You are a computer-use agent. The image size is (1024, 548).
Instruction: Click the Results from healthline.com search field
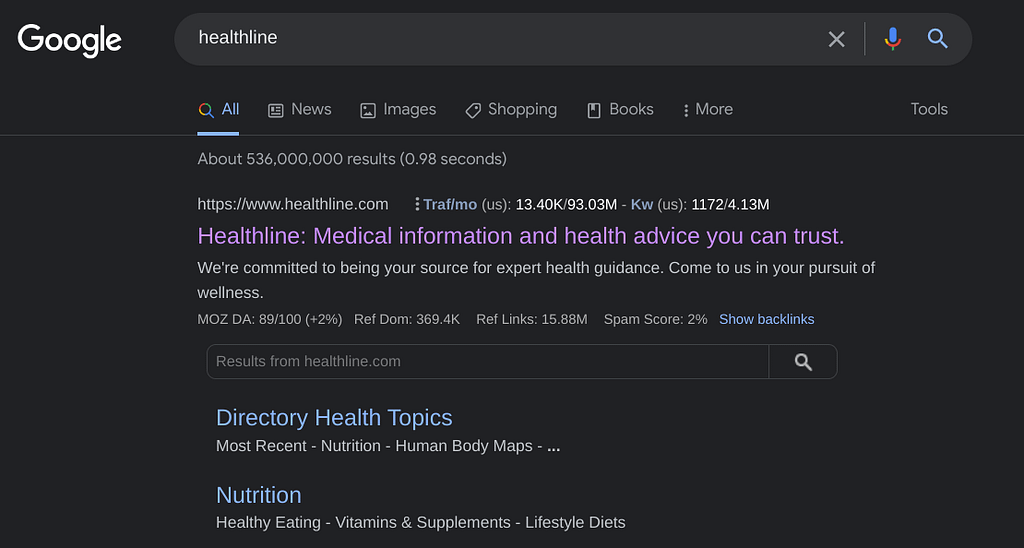tap(486, 362)
